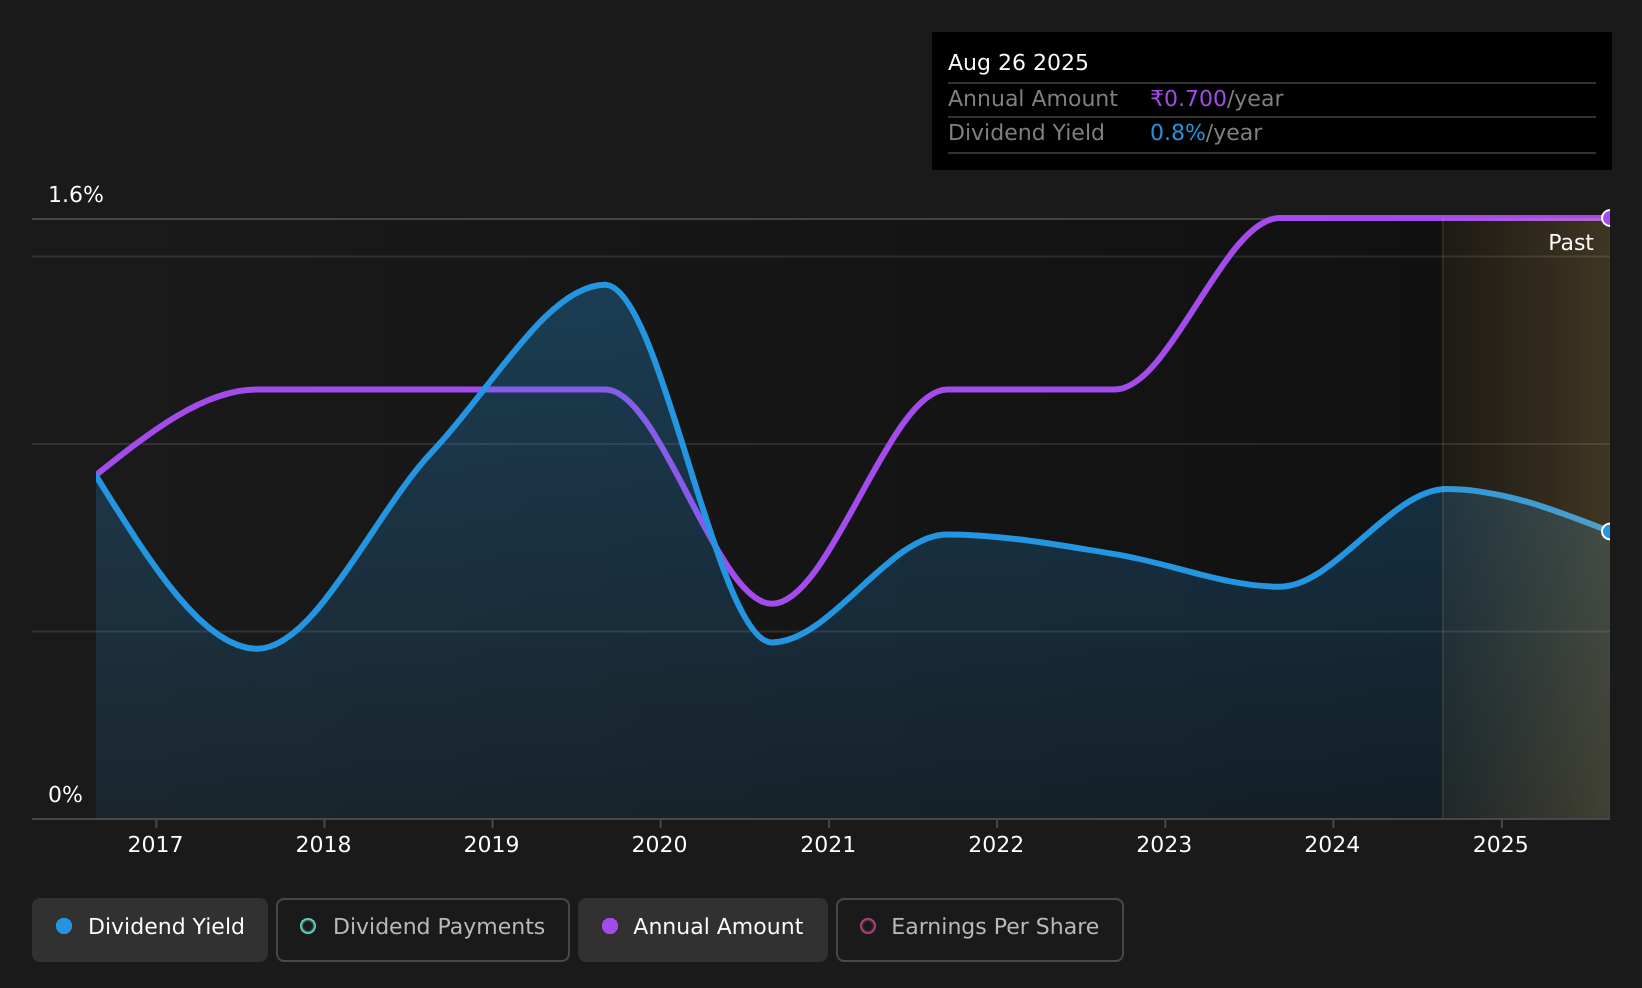Click the blue Dividend Yield legend dot
The width and height of the screenshot is (1642, 988).
pyautogui.click(x=64, y=926)
